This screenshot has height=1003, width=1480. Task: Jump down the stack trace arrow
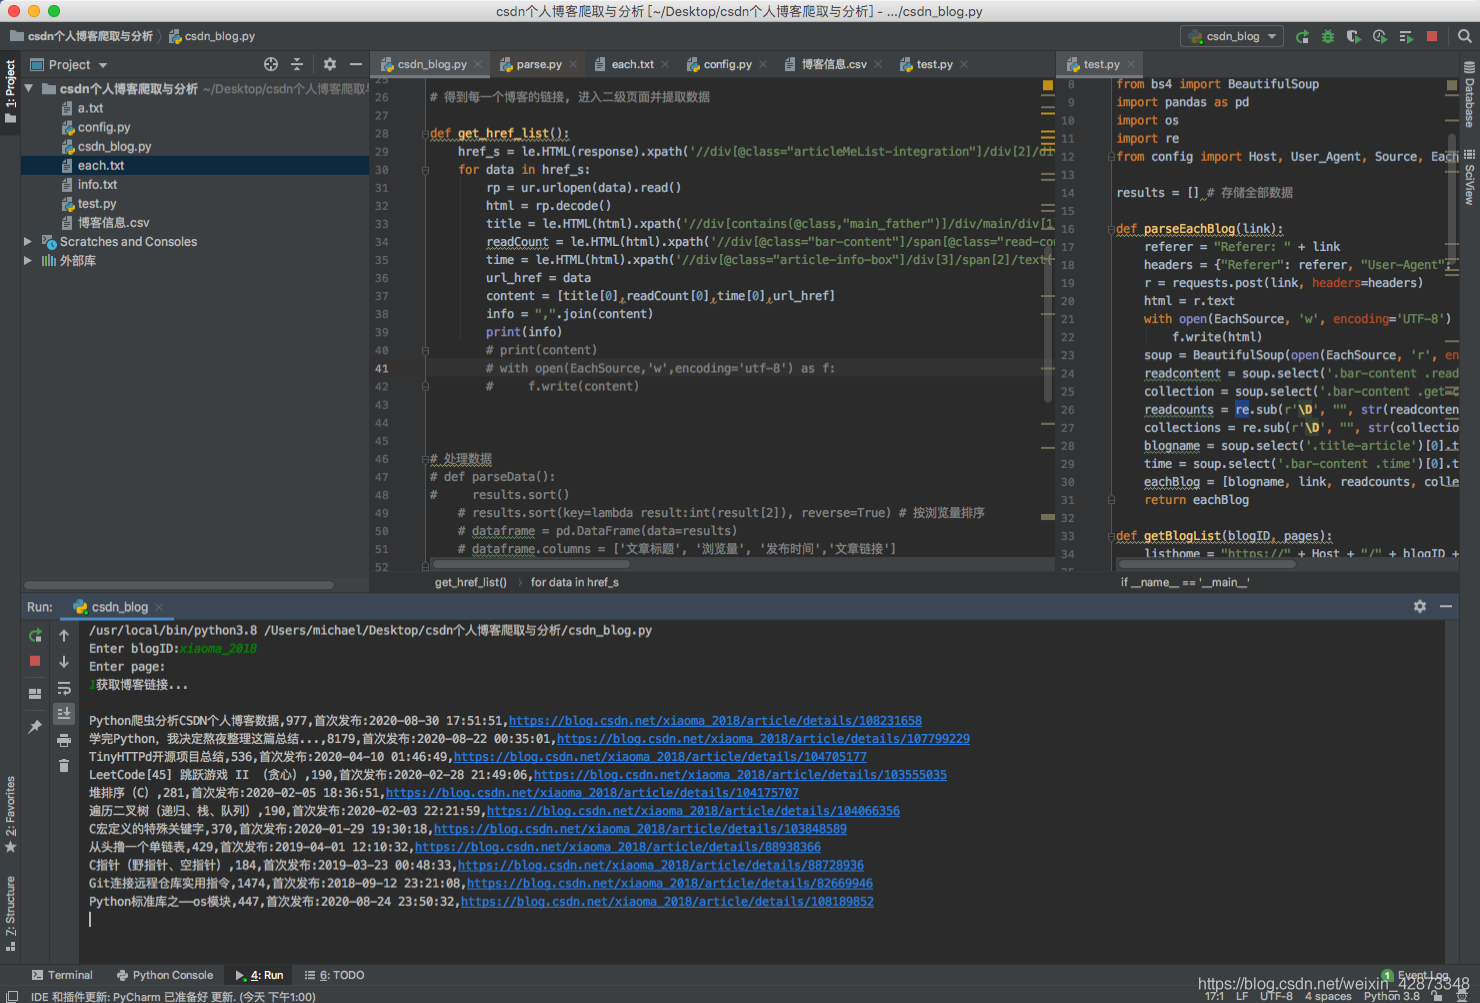64,661
